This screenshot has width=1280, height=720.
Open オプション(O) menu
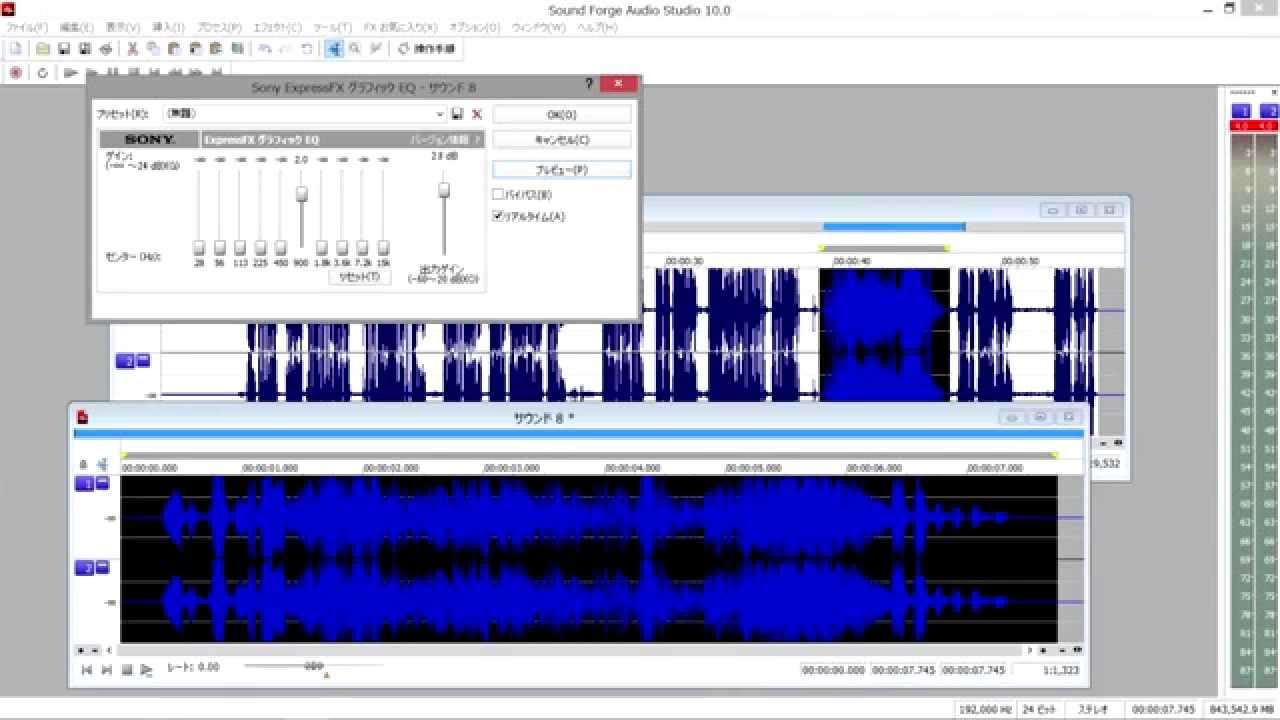click(x=474, y=27)
